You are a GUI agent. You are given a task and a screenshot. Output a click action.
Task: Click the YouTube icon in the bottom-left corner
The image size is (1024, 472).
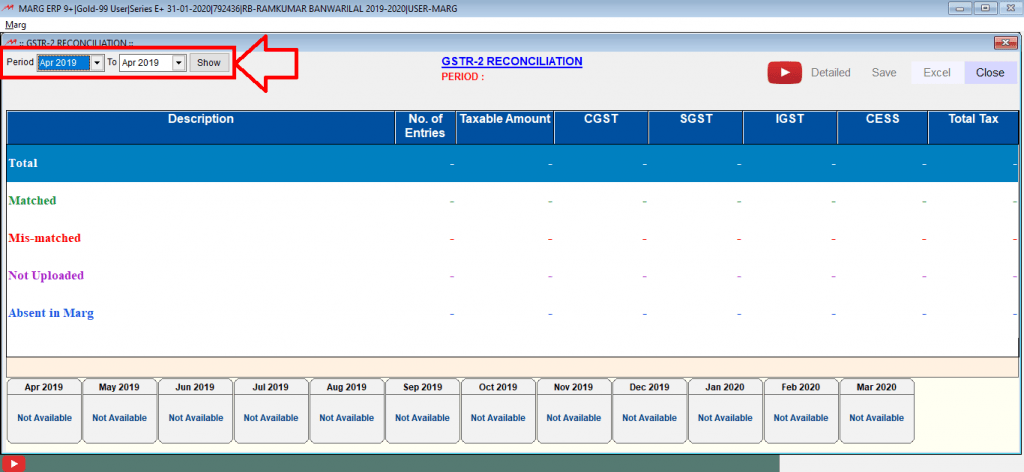[x=12, y=464]
